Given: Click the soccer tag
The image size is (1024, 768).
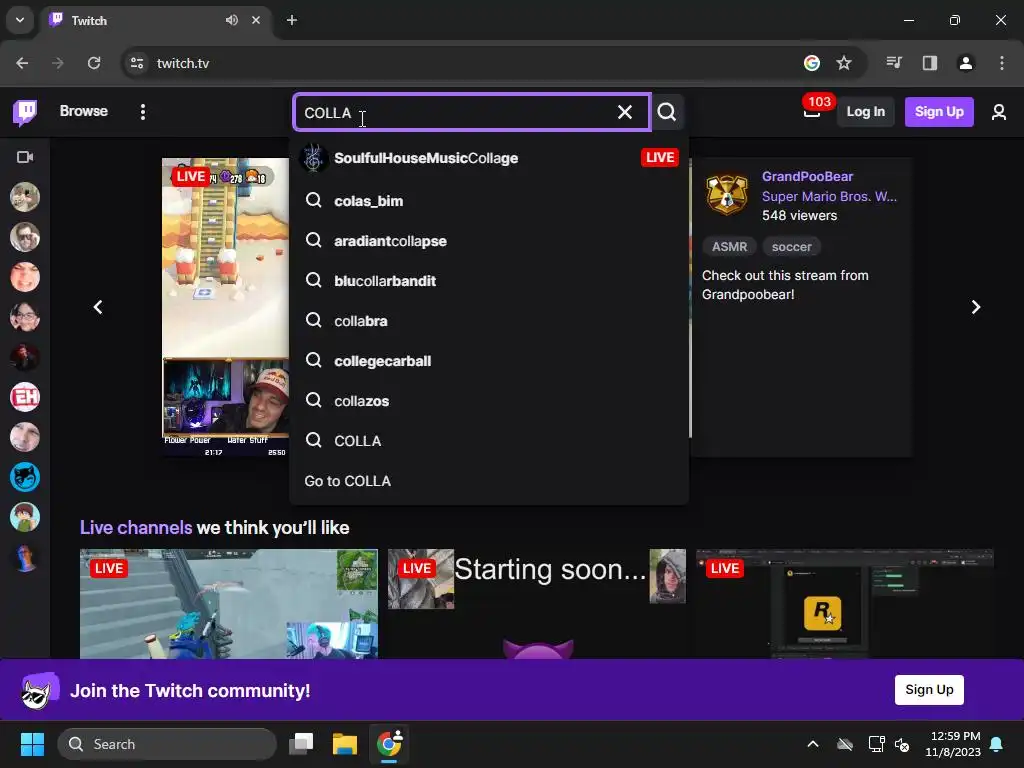Looking at the screenshot, I should (792, 247).
